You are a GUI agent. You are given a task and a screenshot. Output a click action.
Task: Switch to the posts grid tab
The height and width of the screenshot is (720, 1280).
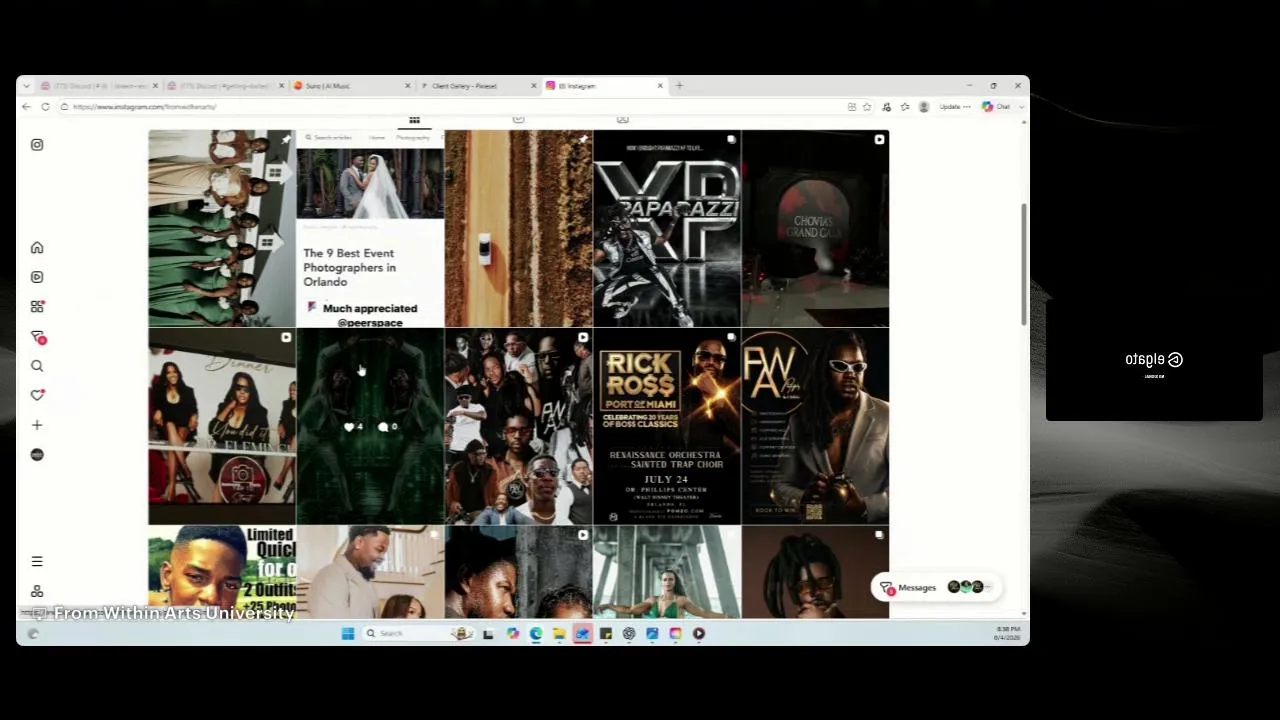[414, 121]
